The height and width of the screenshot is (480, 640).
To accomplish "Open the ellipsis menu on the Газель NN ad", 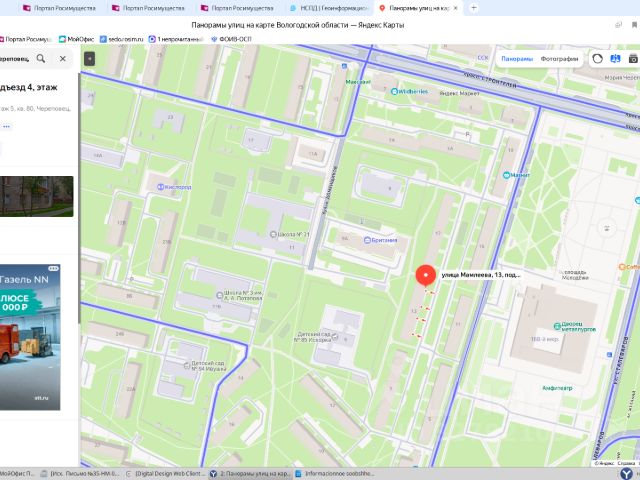I will 53,268.
